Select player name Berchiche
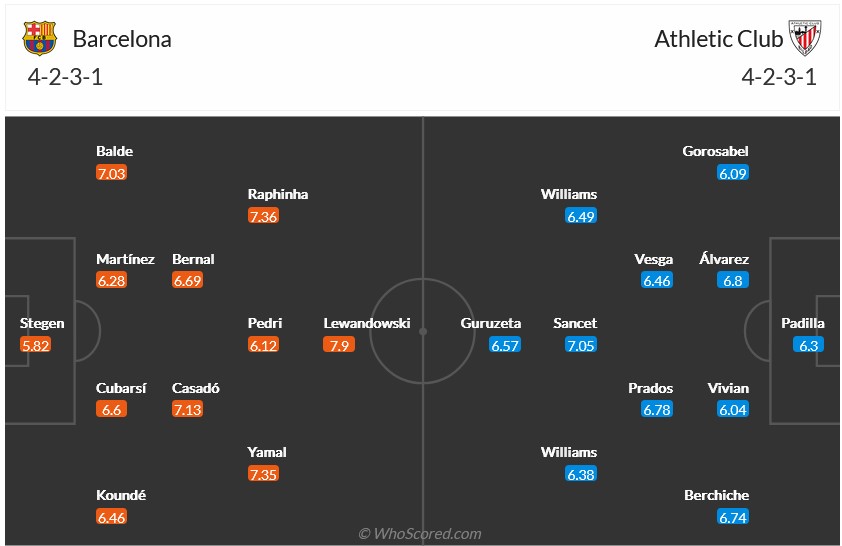The height and width of the screenshot is (546, 842). [x=716, y=495]
